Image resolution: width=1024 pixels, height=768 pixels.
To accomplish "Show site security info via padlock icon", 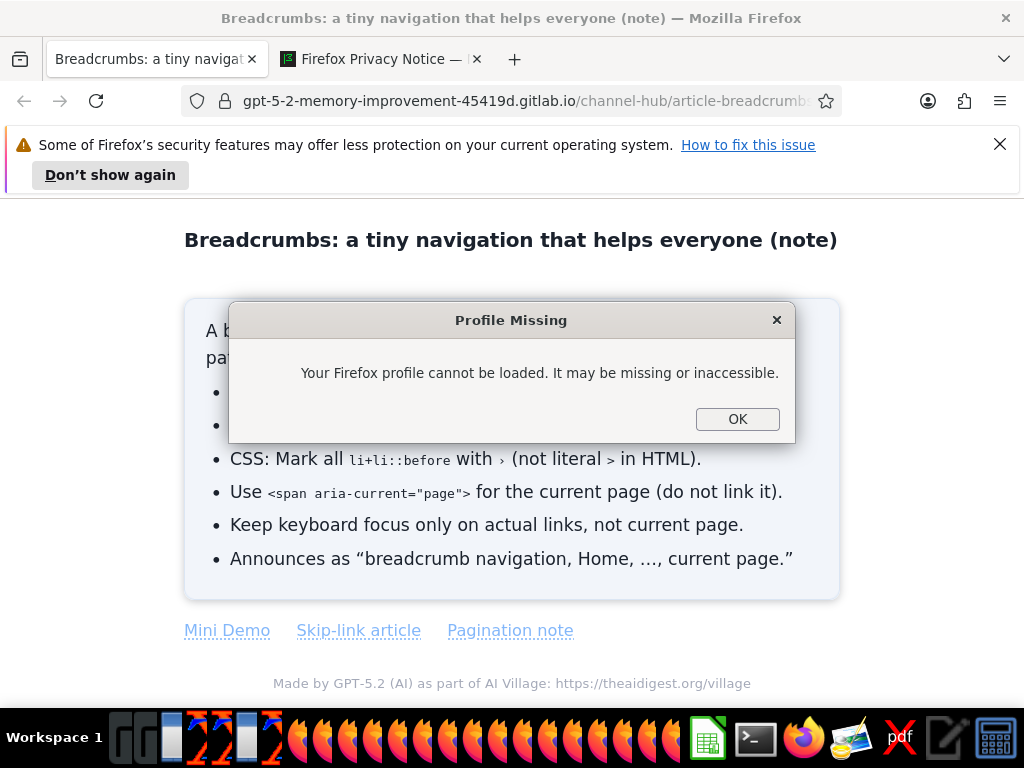I will click(225, 101).
